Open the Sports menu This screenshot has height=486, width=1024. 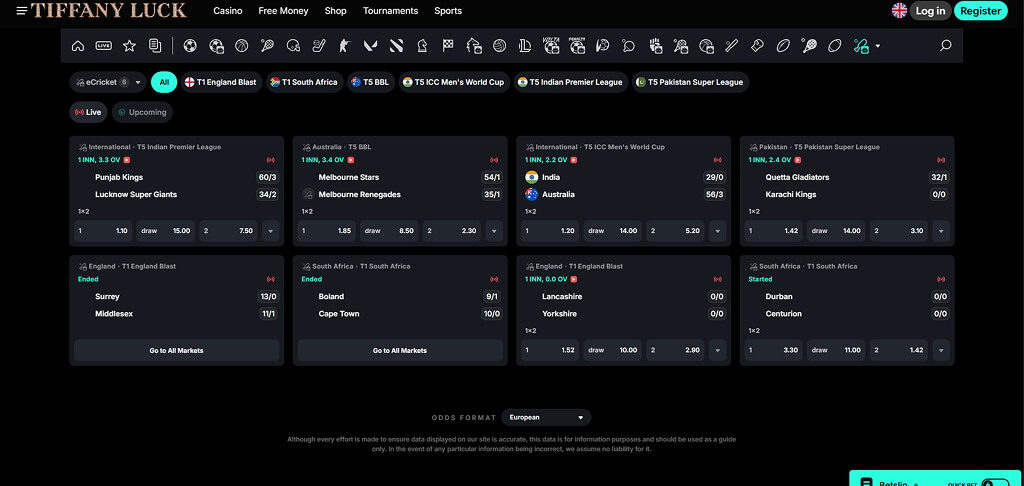[448, 11]
